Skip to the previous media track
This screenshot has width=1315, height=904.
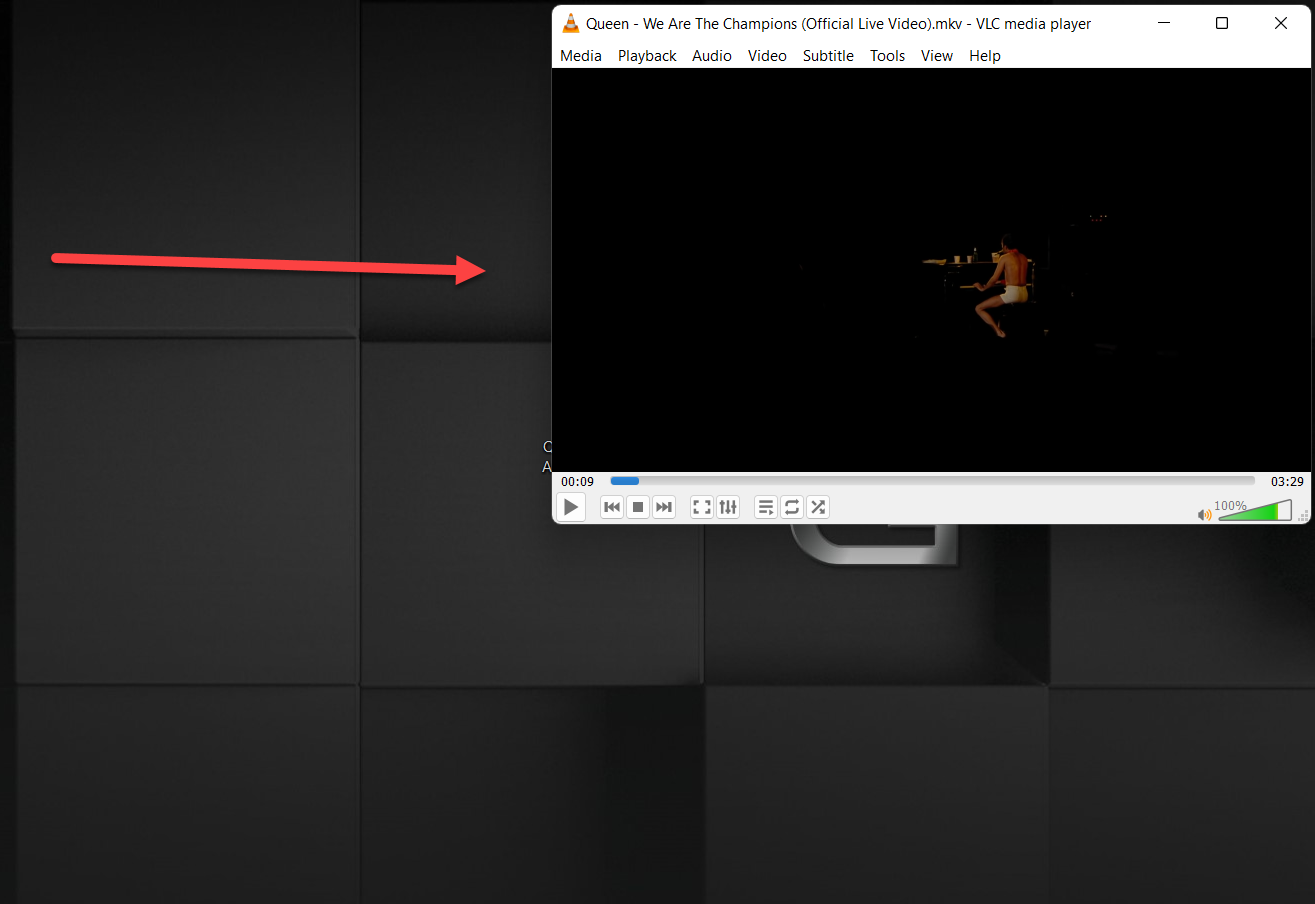pyautogui.click(x=612, y=507)
